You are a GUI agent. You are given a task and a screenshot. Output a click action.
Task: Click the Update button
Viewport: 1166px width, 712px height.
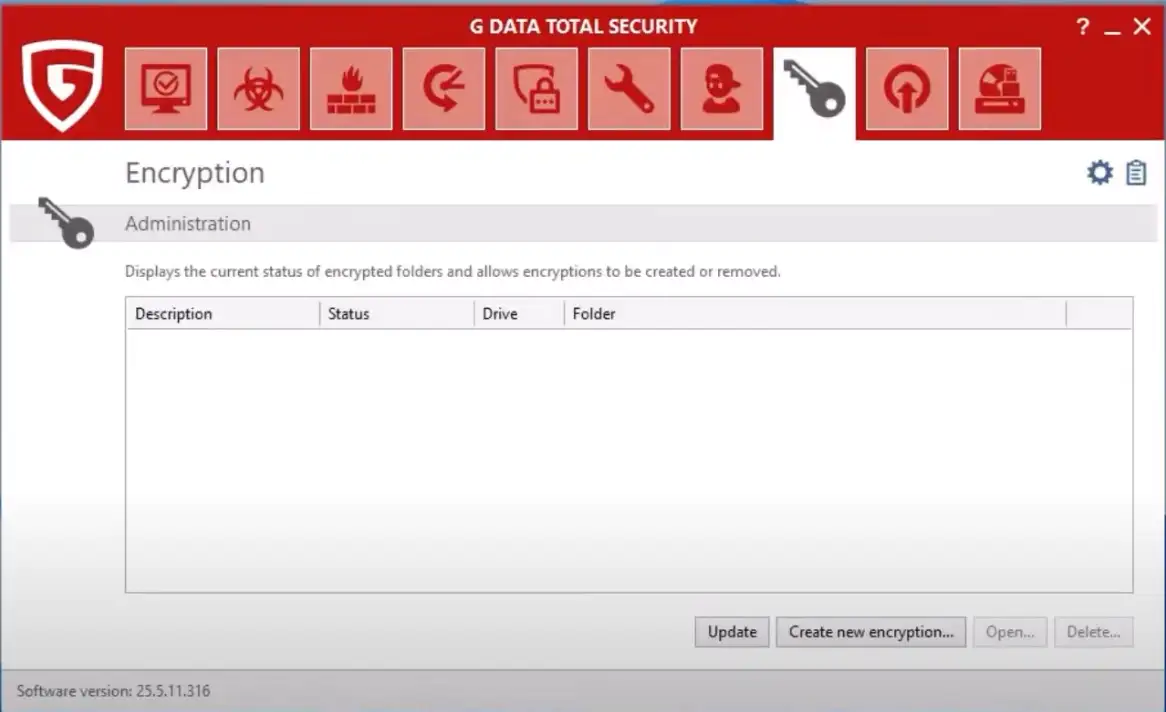(732, 632)
